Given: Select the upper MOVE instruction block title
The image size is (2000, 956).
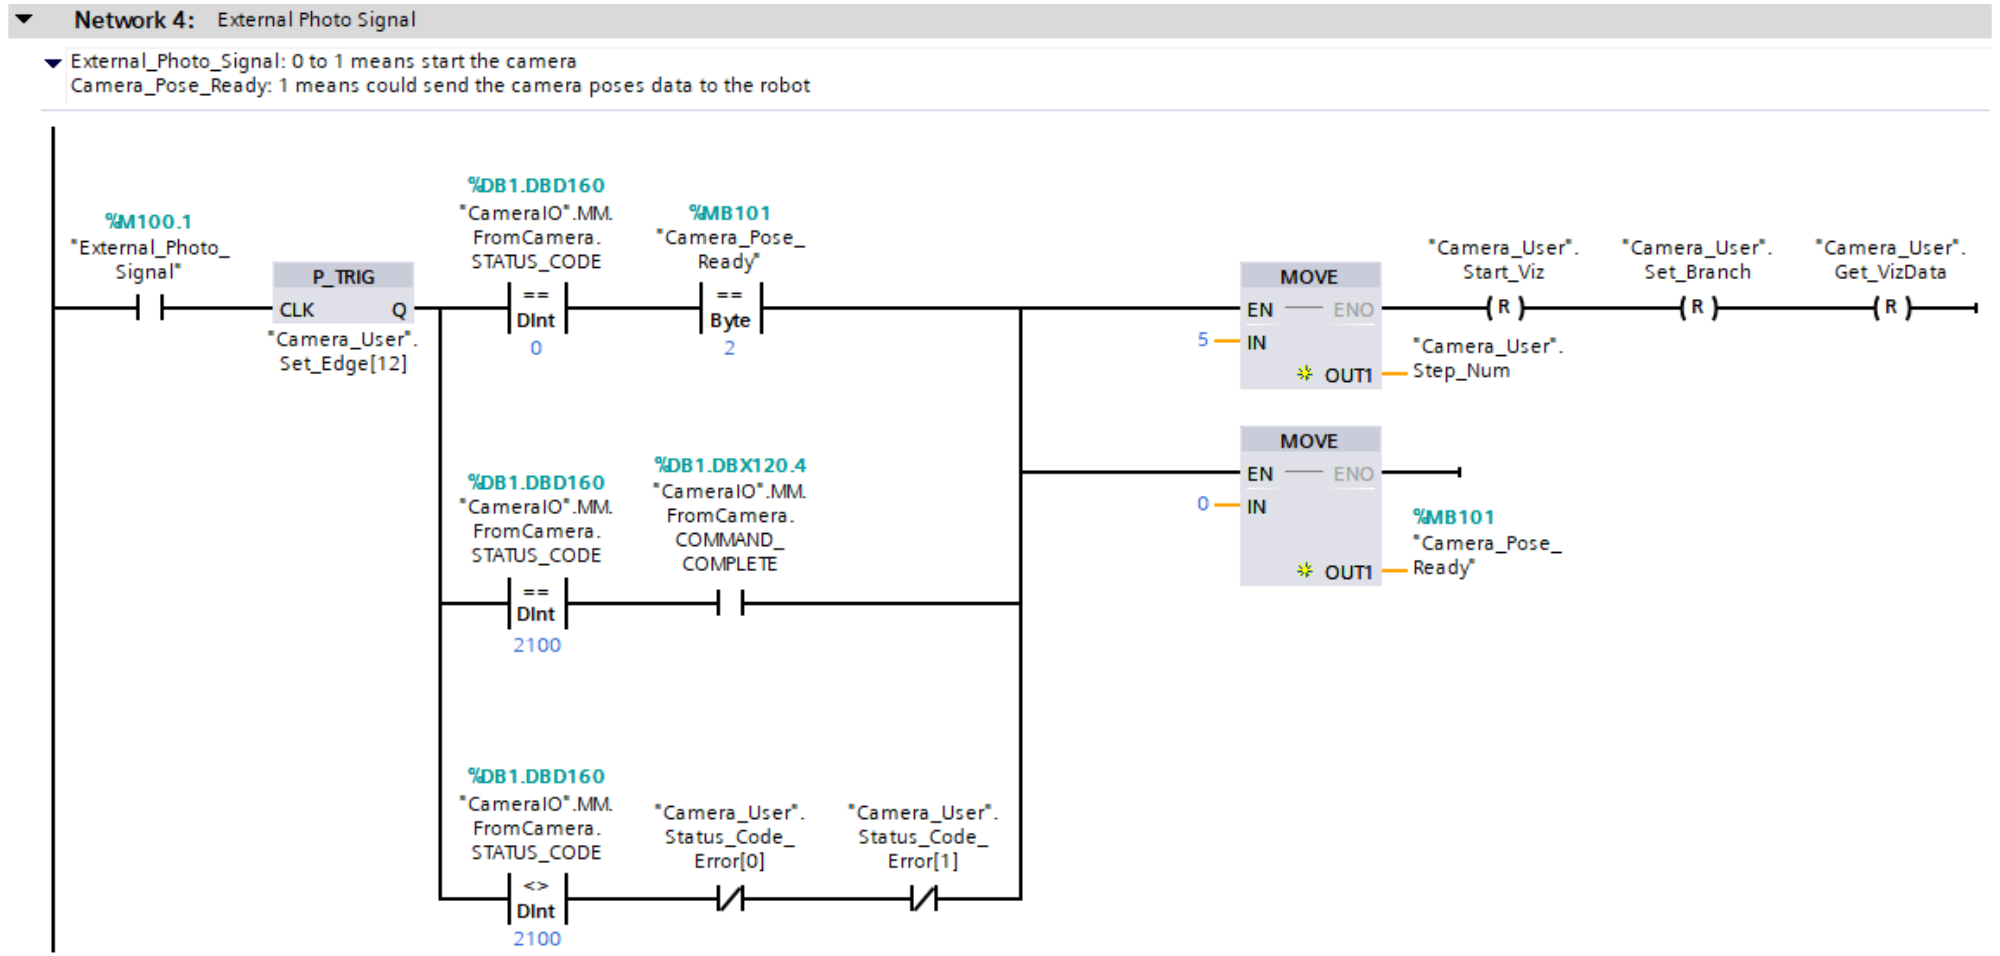Looking at the screenshot, I should (1309, 277).
